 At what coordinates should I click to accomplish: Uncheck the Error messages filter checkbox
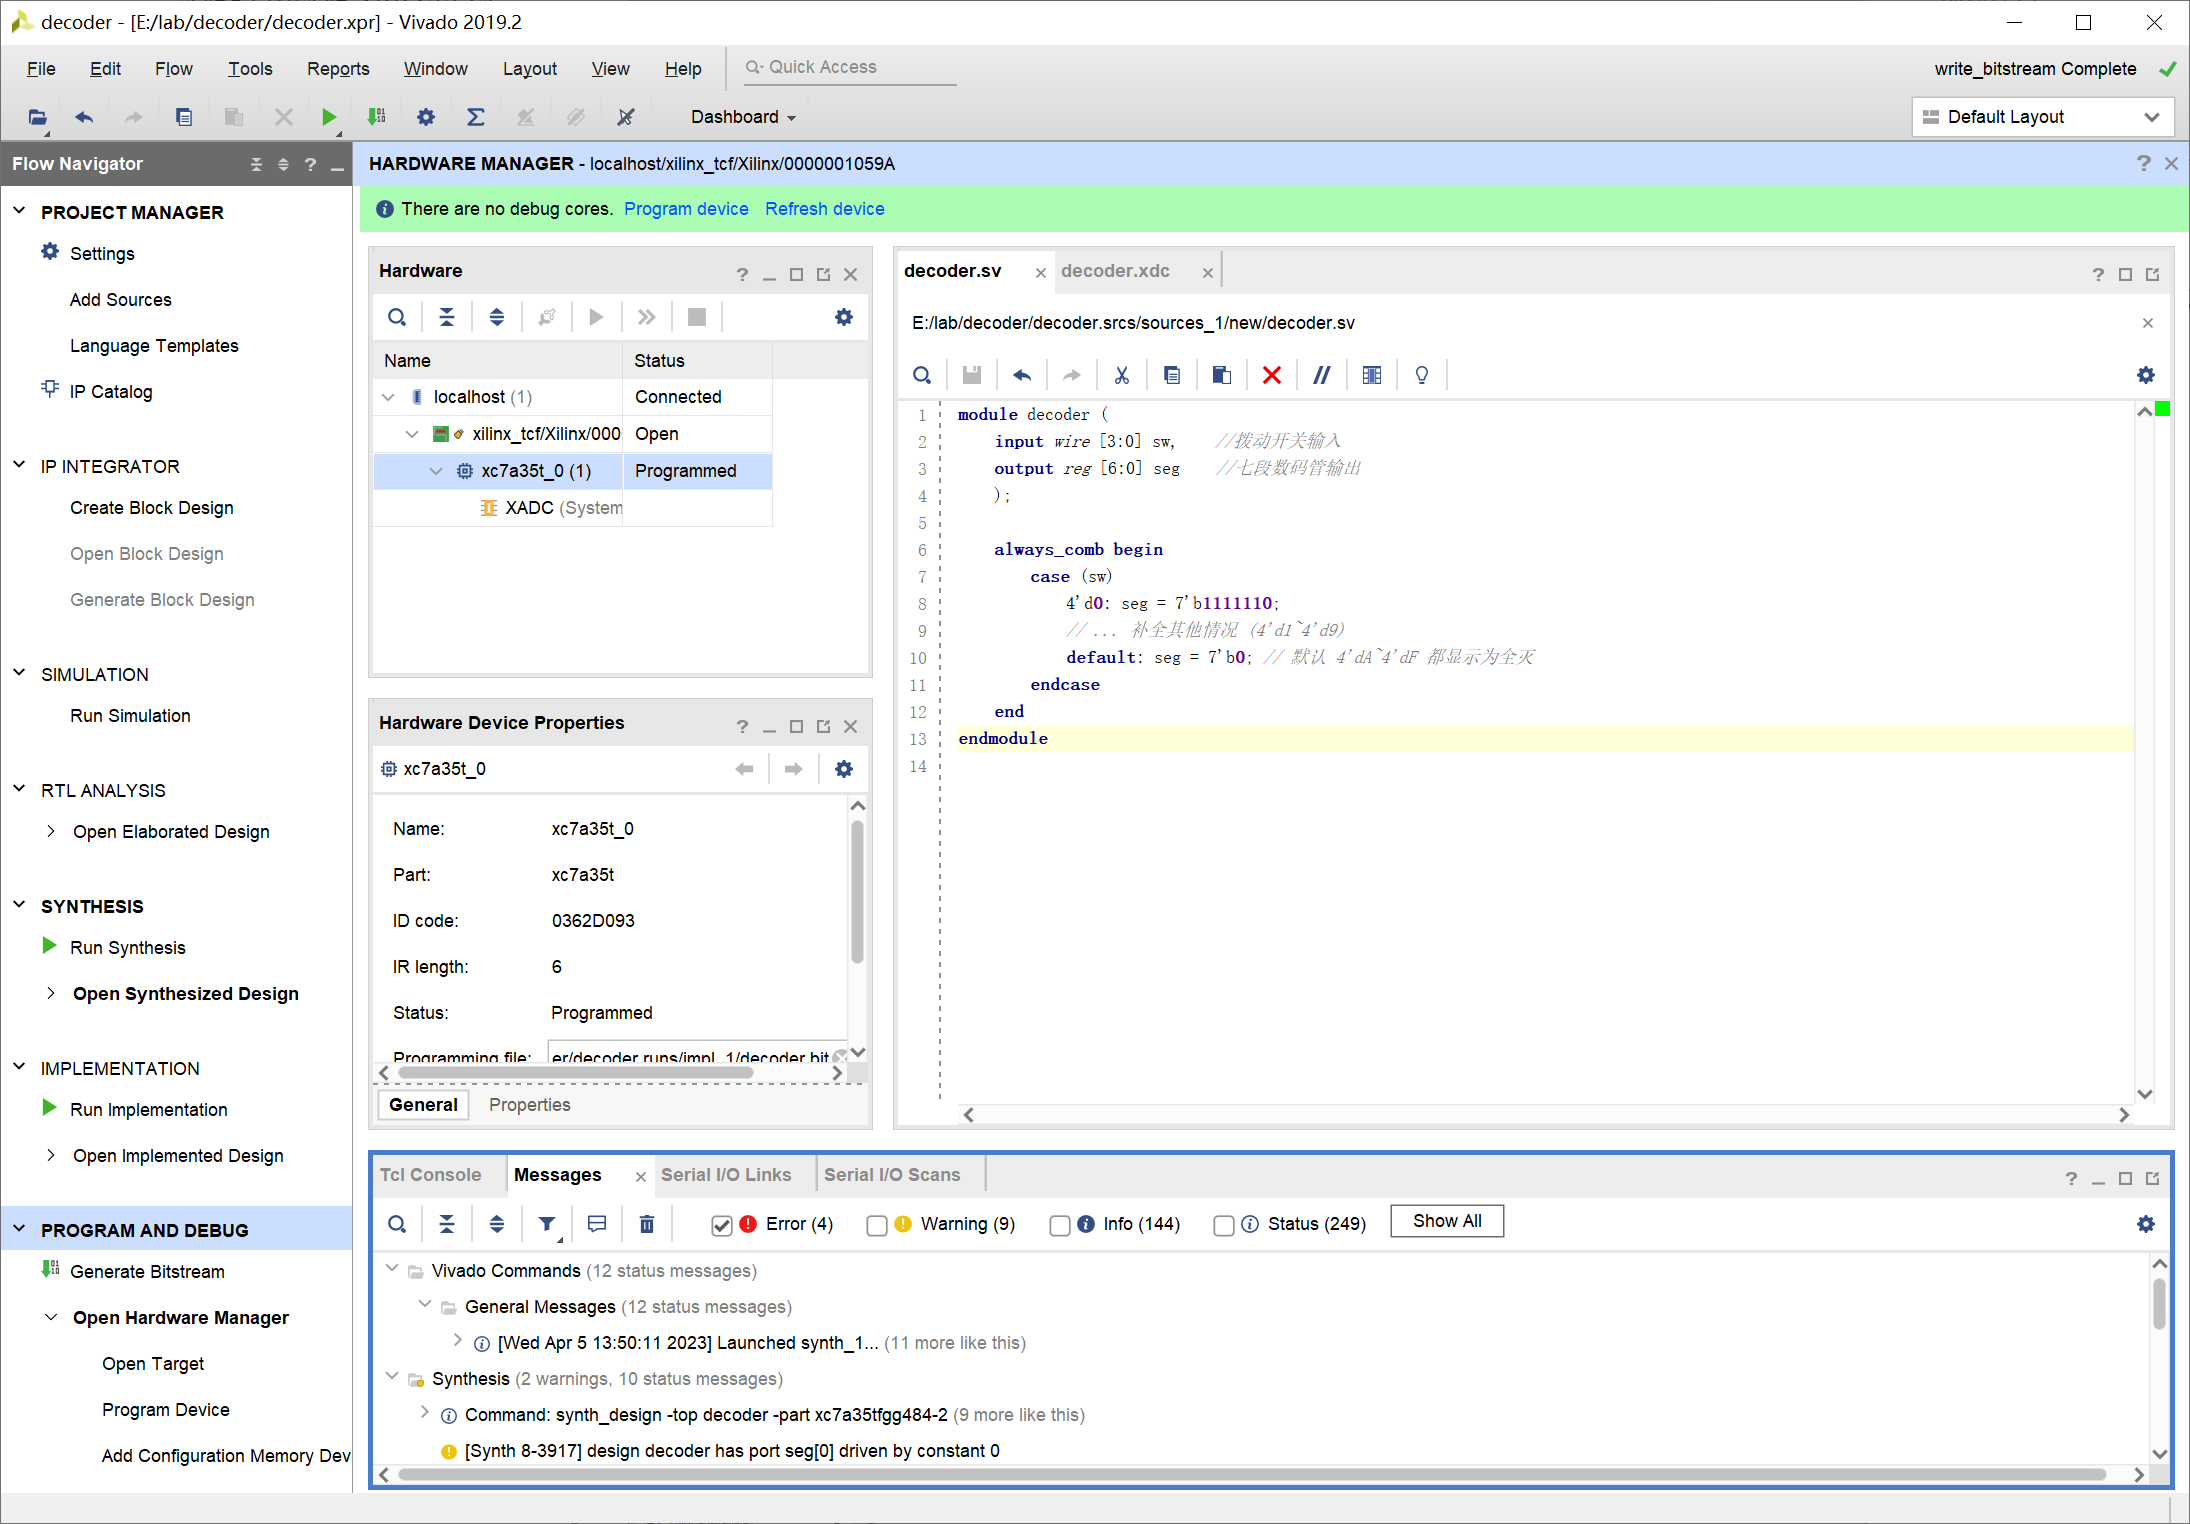tap(721, 1225)
